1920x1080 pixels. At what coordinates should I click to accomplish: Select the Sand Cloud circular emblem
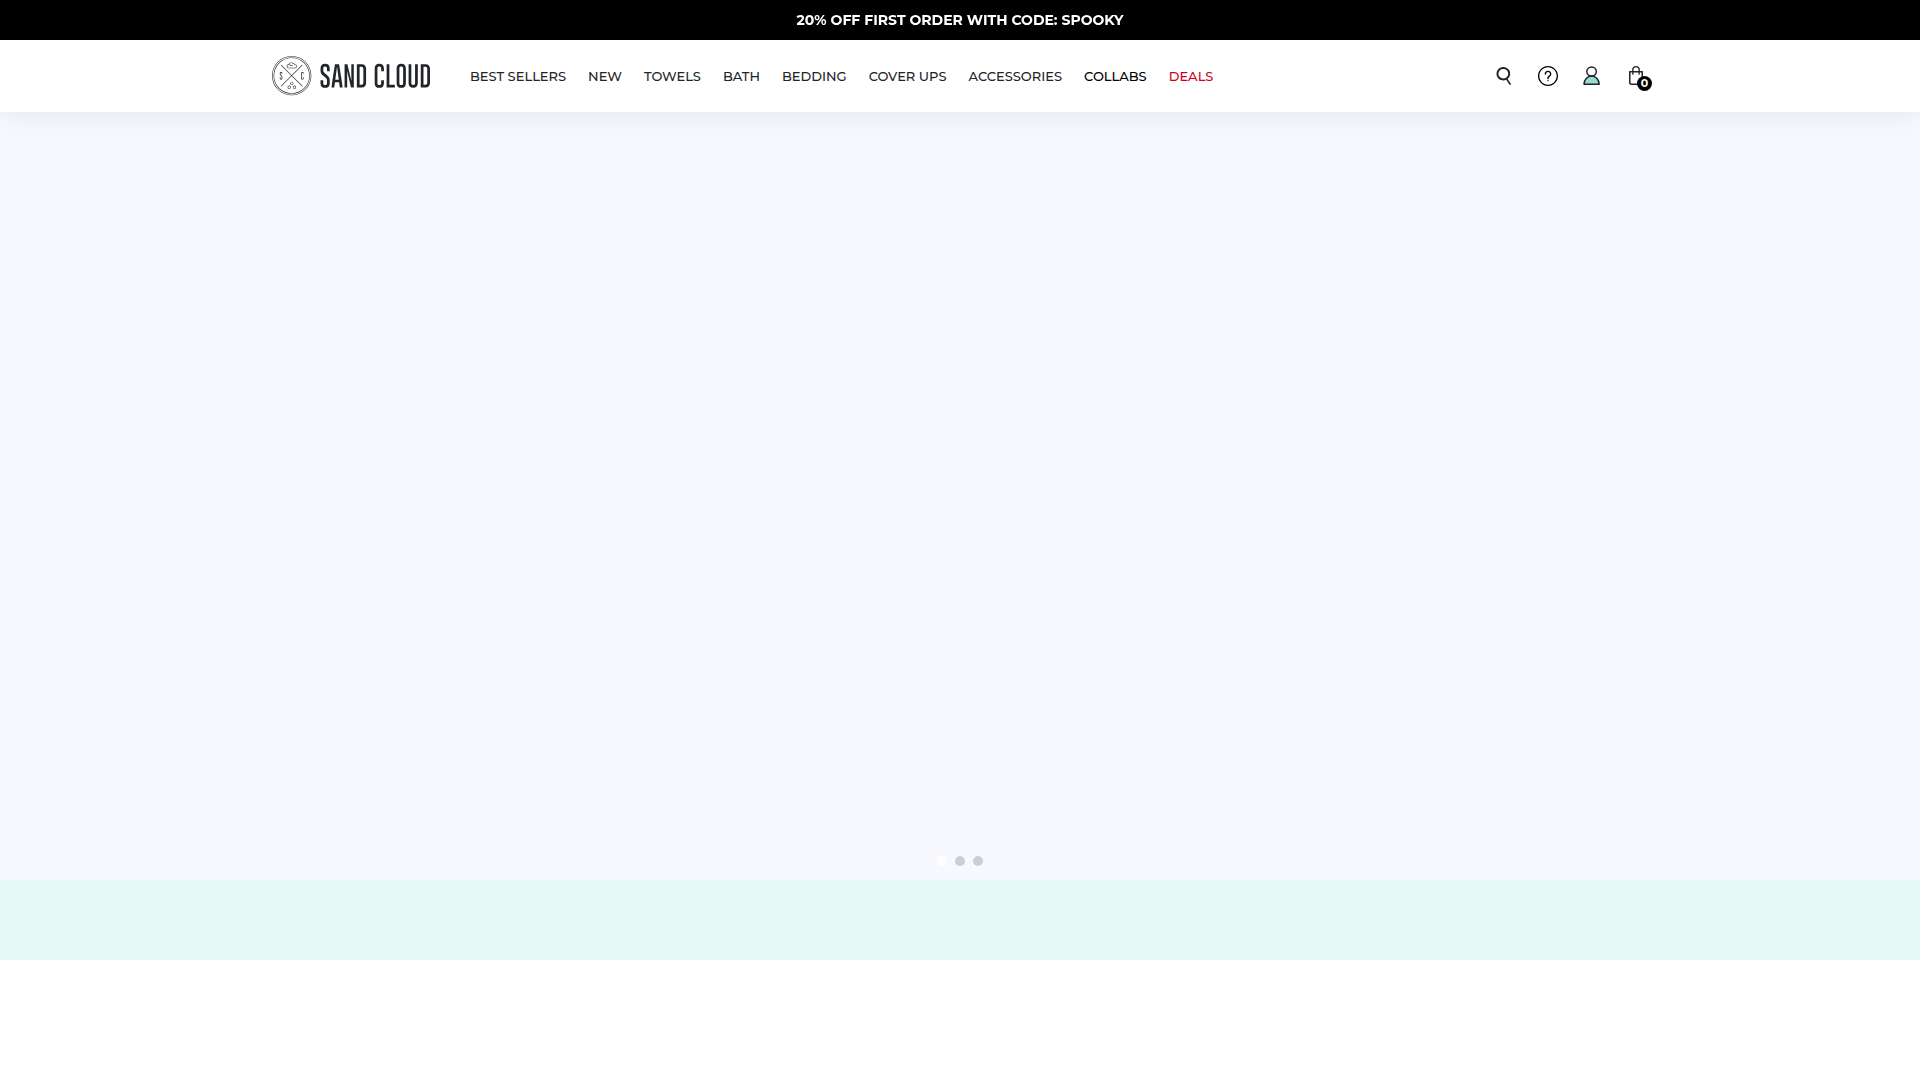tap(291, 75)
